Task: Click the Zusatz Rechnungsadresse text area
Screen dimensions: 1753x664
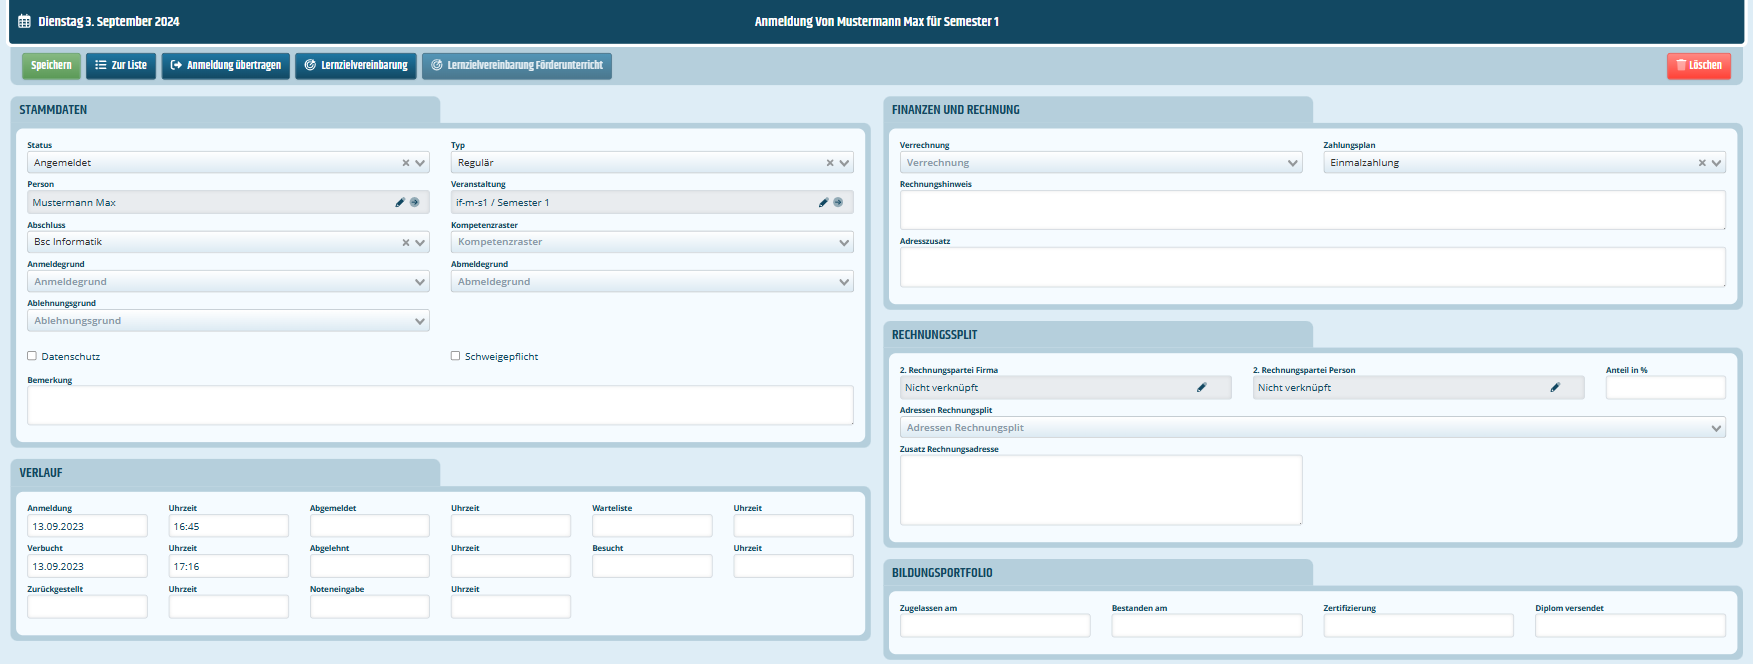Action: [x=1101, y=490]
